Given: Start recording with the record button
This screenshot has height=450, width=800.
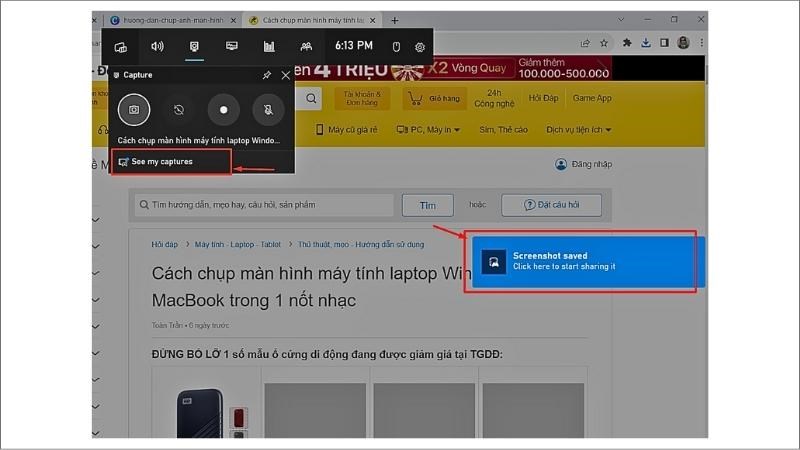Looking at the screenshot, I should (x=223, y=110).
